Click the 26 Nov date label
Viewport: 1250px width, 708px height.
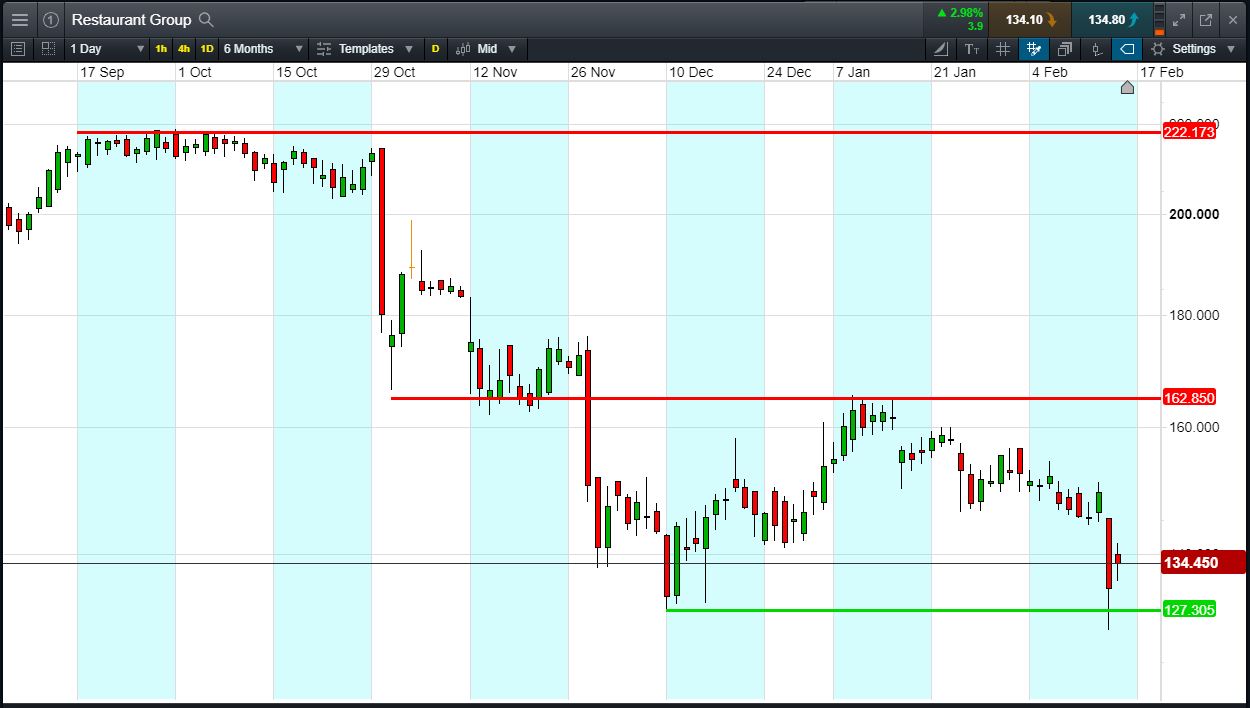[x=593, y=72]
